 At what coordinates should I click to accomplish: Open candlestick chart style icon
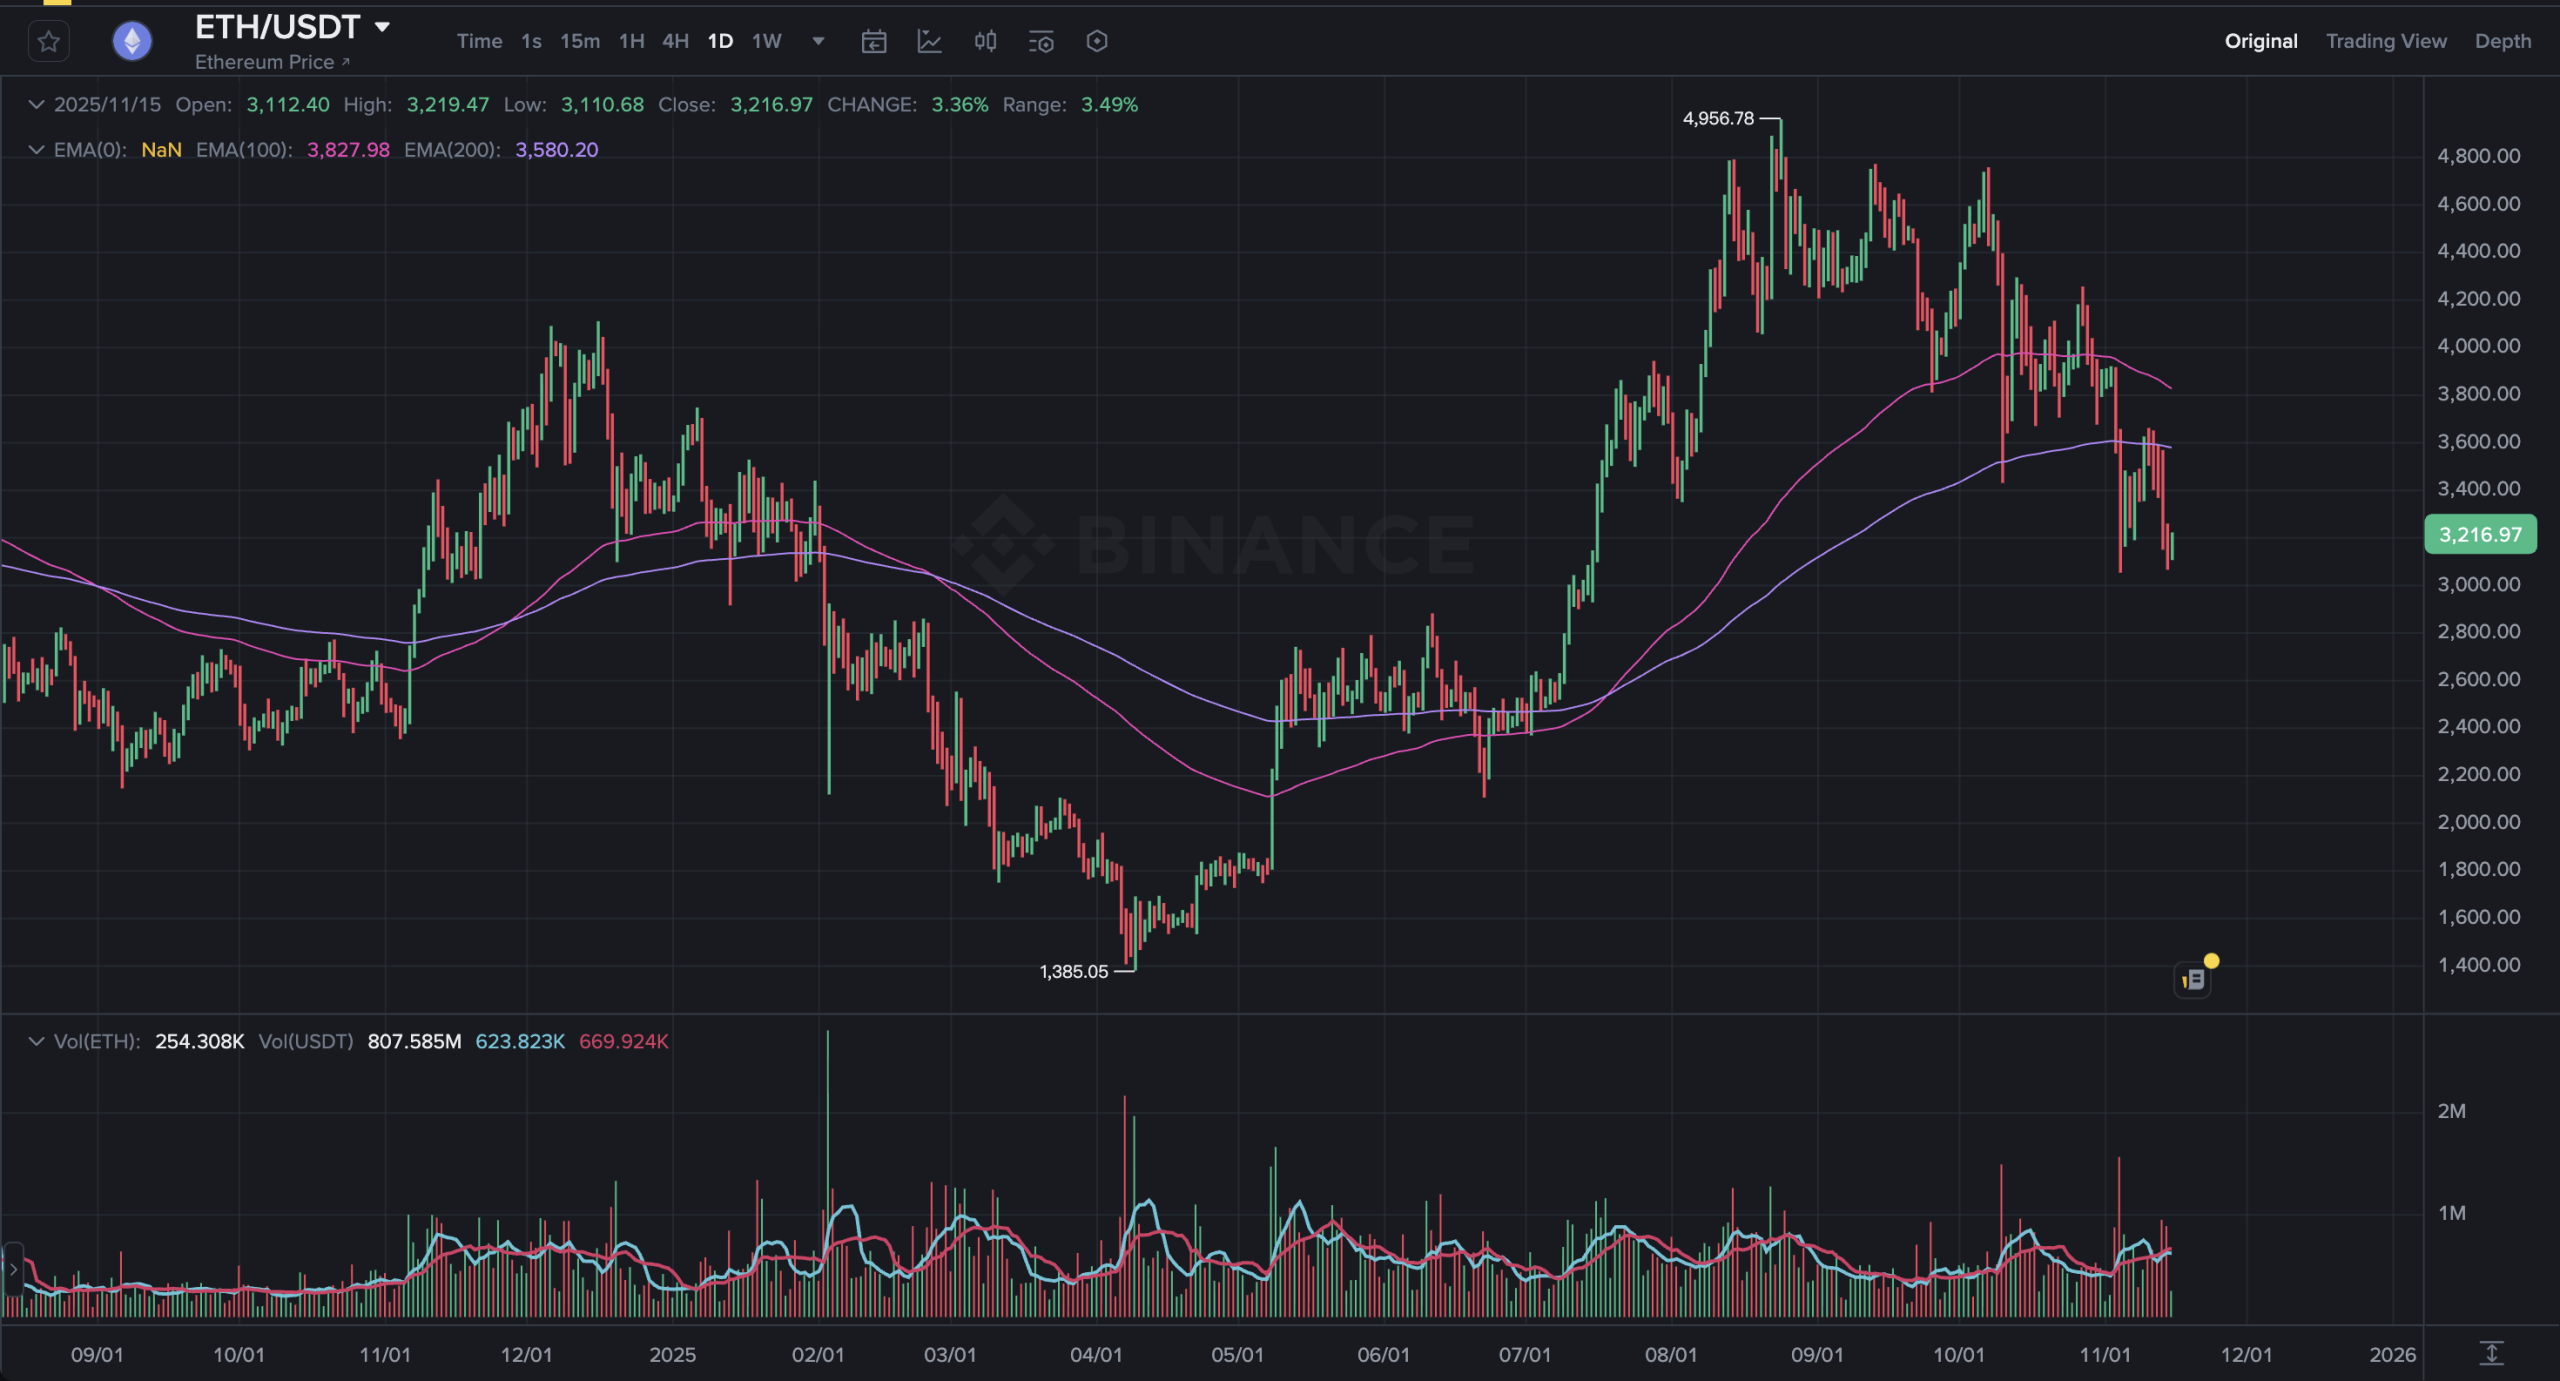pos(985,42)
